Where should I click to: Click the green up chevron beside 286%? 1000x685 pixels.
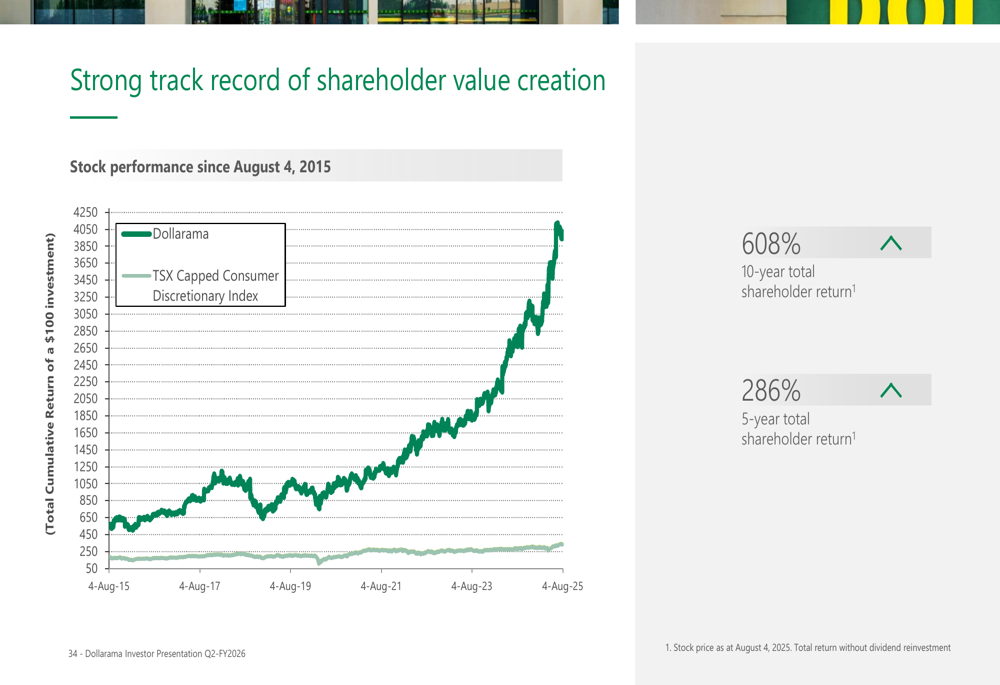[x=890, y=390]
